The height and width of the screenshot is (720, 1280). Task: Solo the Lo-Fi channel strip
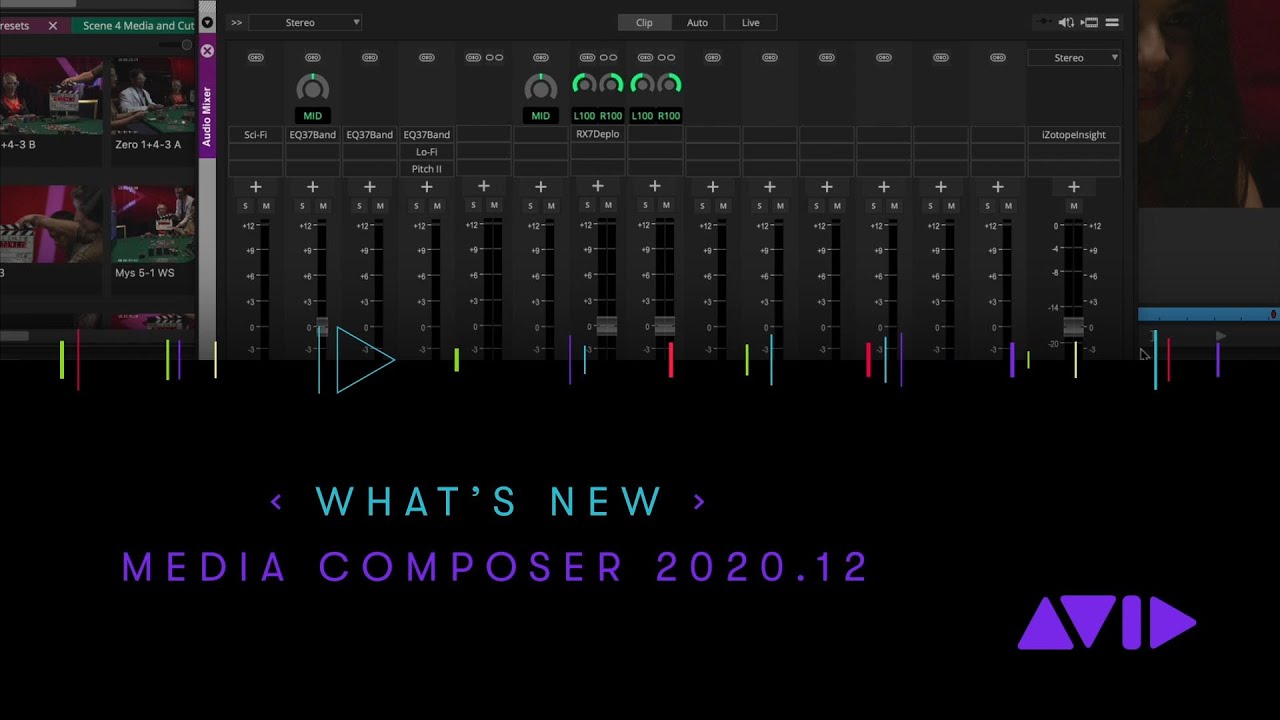pos(416,206)
